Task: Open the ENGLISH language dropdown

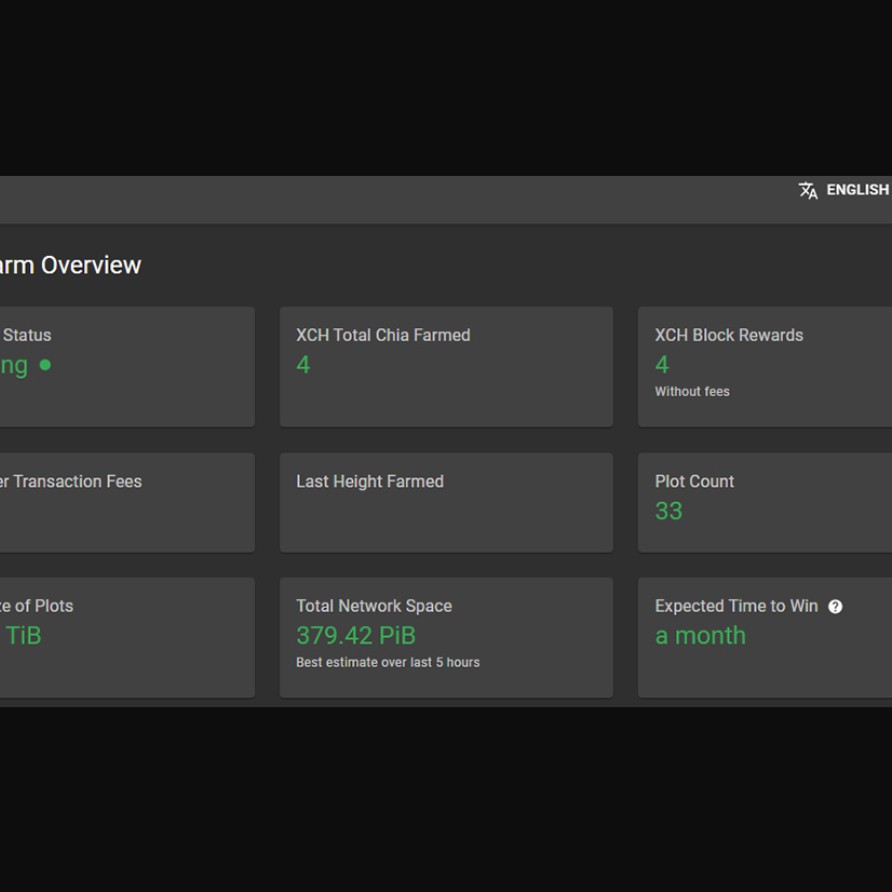Action: (857, 190)
